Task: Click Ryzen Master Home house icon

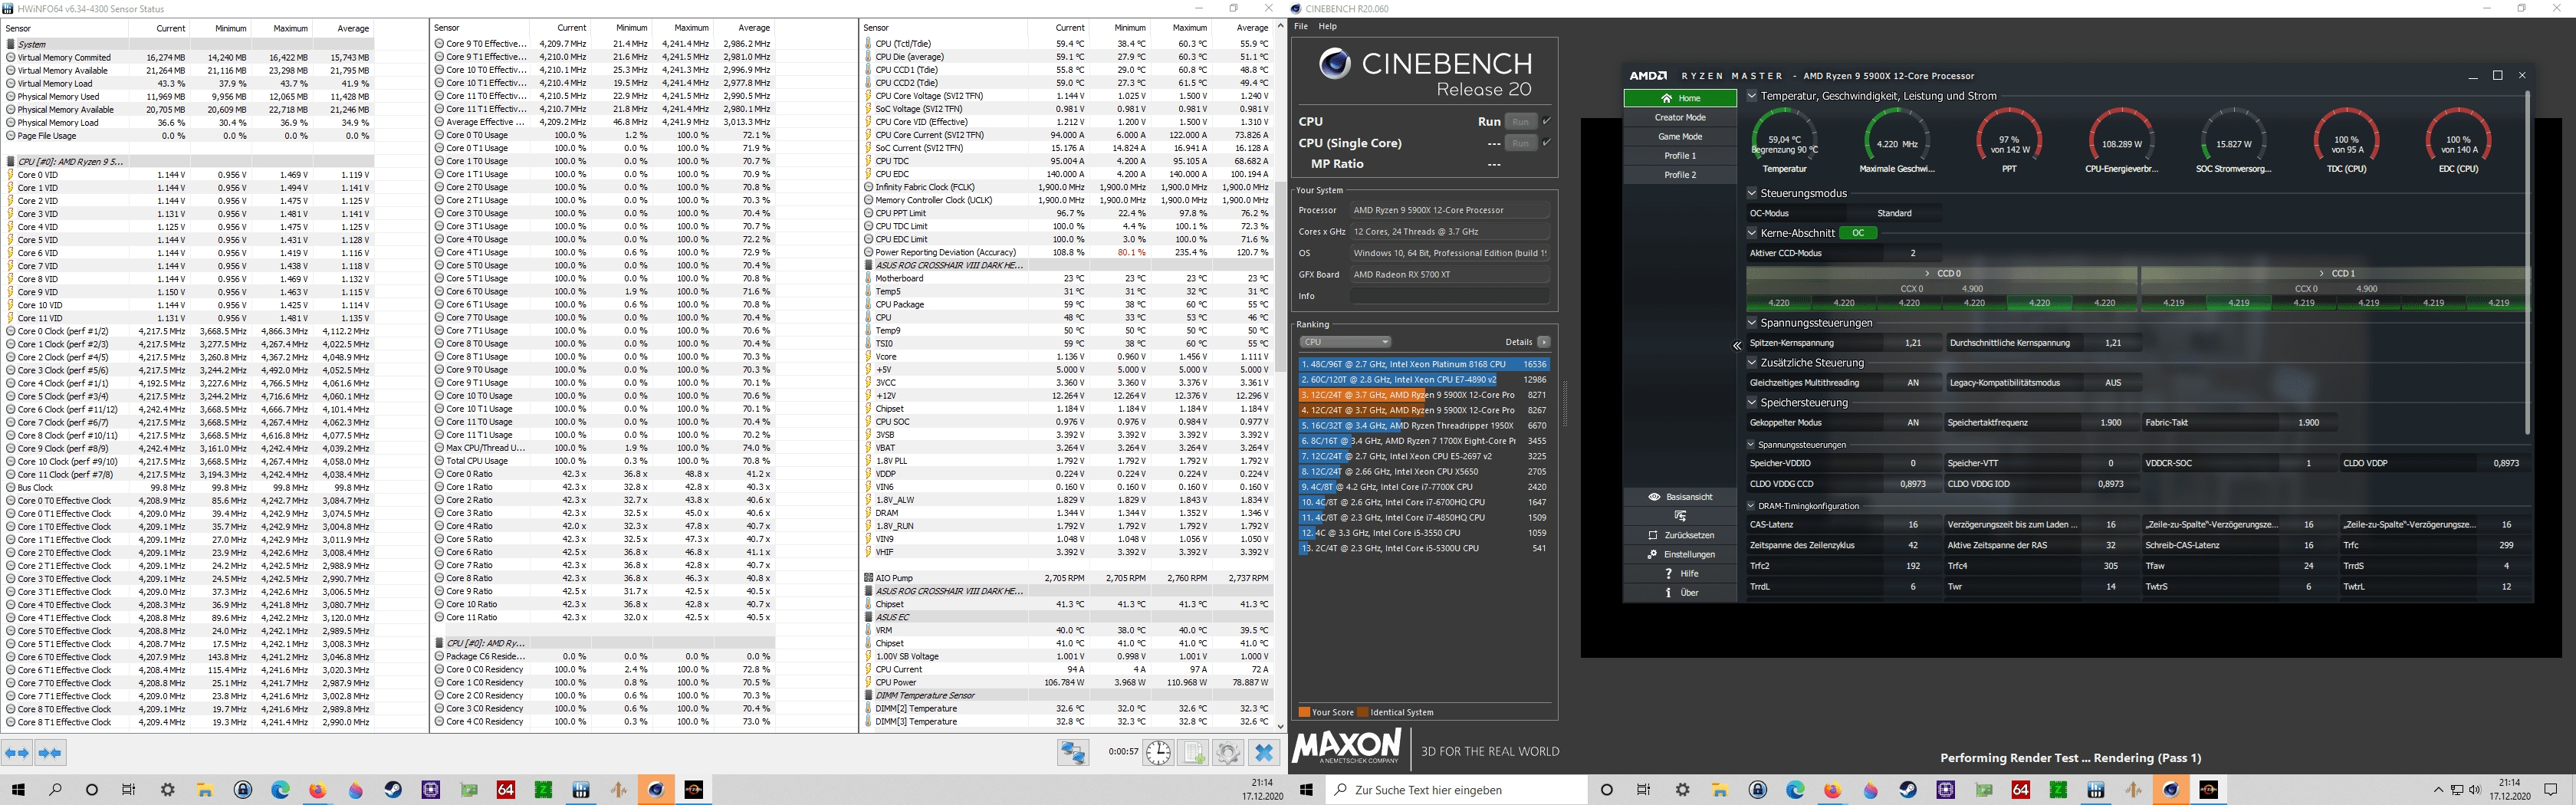Action: coord(1666,98)
